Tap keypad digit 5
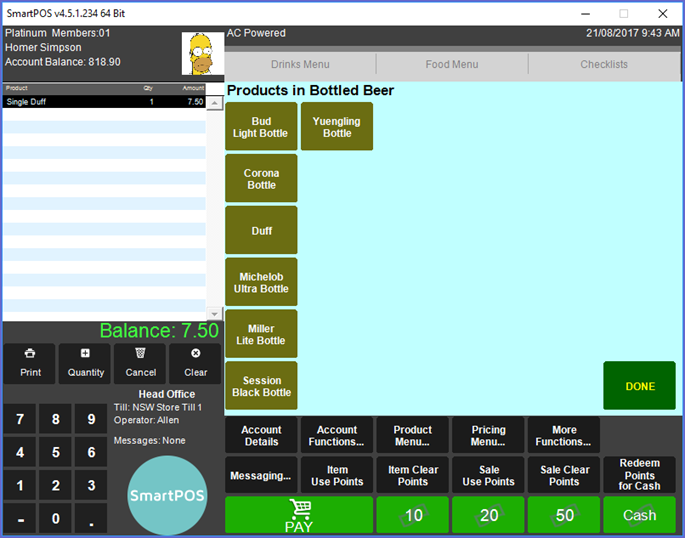This screenshot has height=538, width=685. click(55, 452)
